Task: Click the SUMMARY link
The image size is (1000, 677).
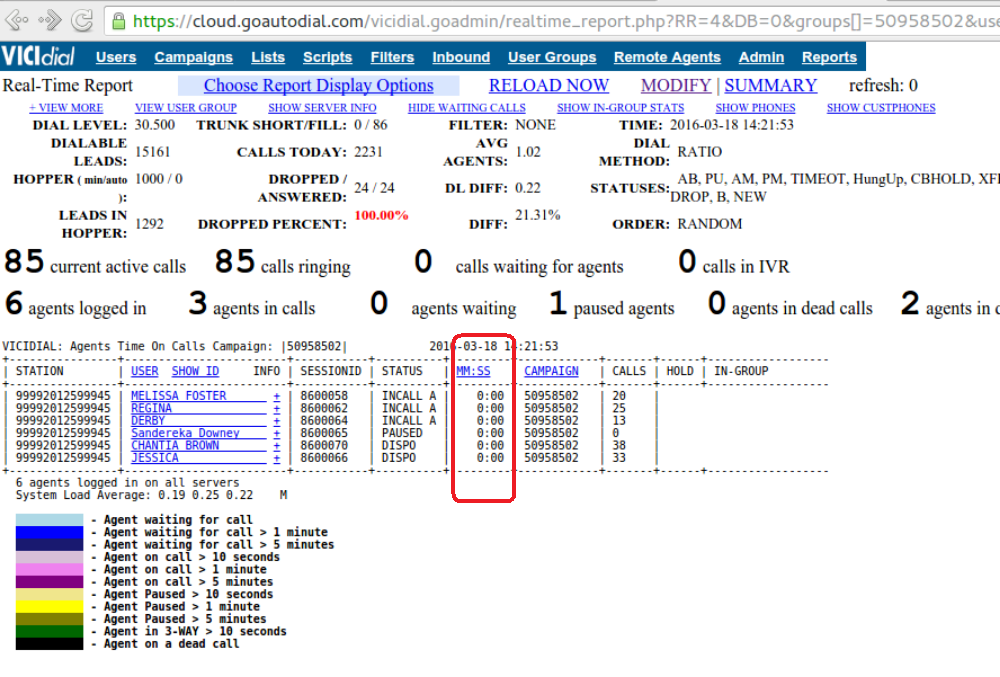Action: pyautogui.click(x=770, y=85)
